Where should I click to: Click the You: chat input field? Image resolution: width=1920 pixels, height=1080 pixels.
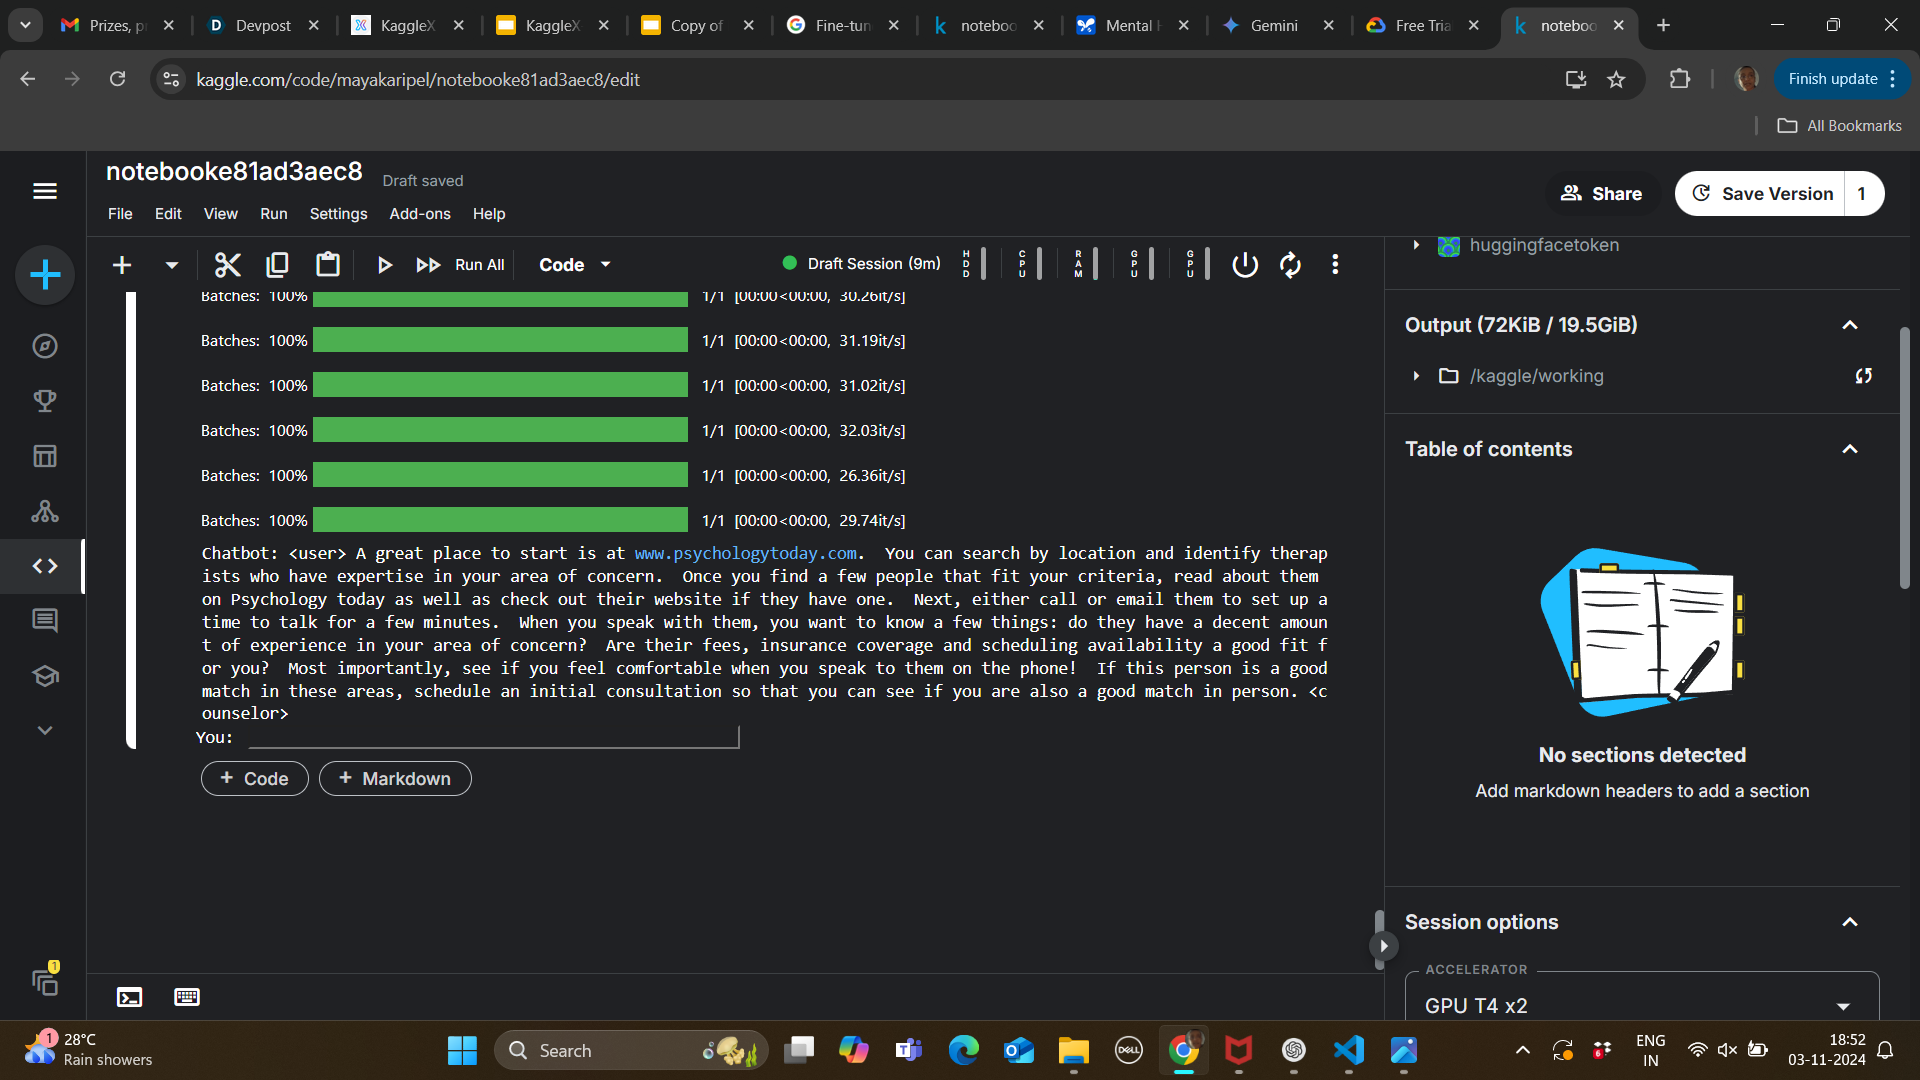tap(493, 737)
